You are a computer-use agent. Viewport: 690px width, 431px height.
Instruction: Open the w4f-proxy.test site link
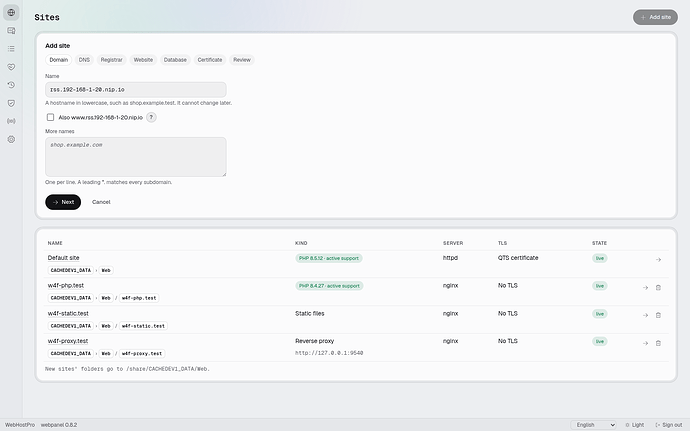pyautogui.click(x=68, y=341)
